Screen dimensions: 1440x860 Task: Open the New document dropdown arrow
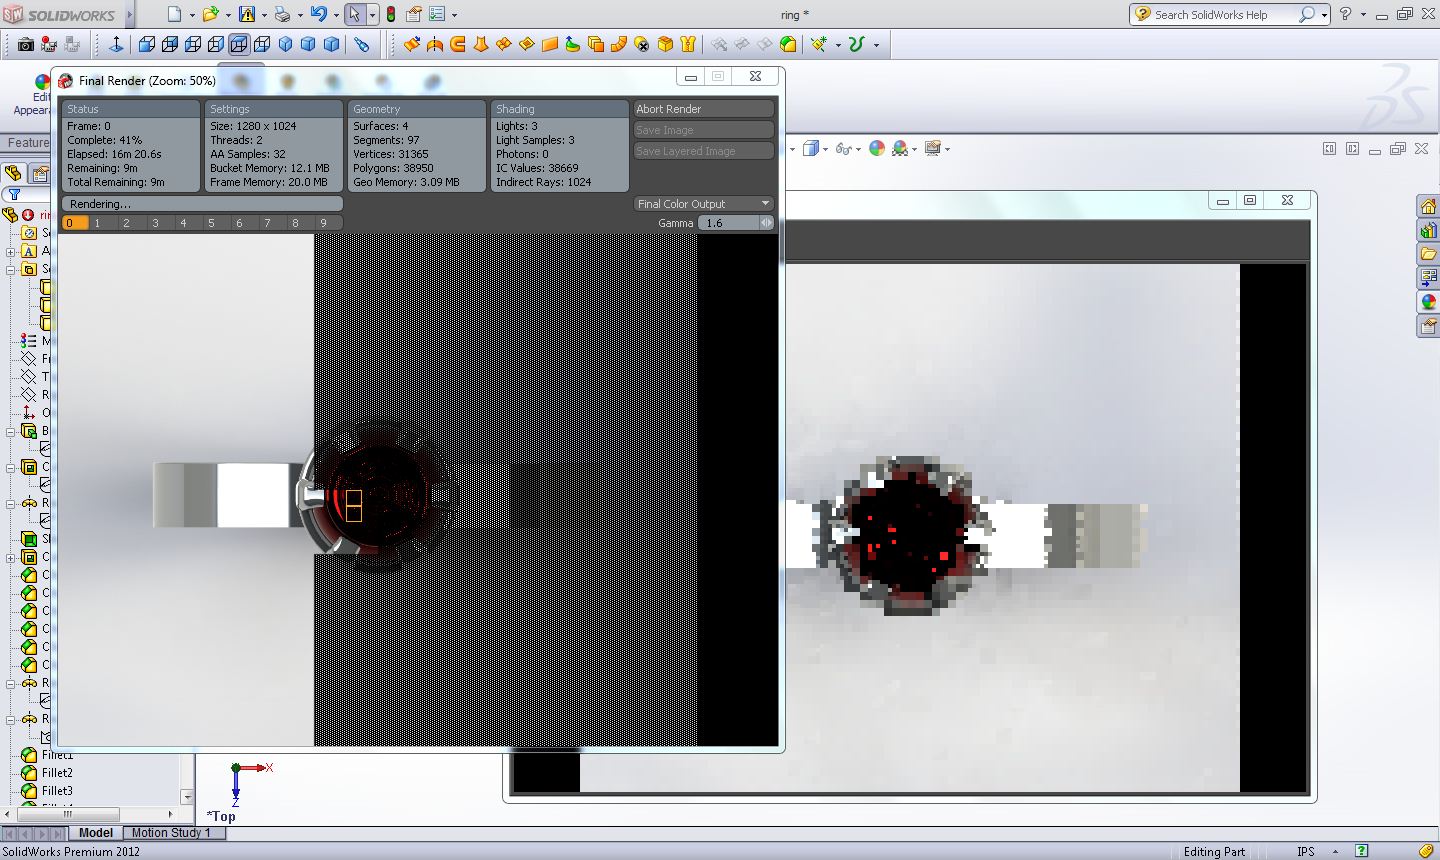(x=192, y=15)
